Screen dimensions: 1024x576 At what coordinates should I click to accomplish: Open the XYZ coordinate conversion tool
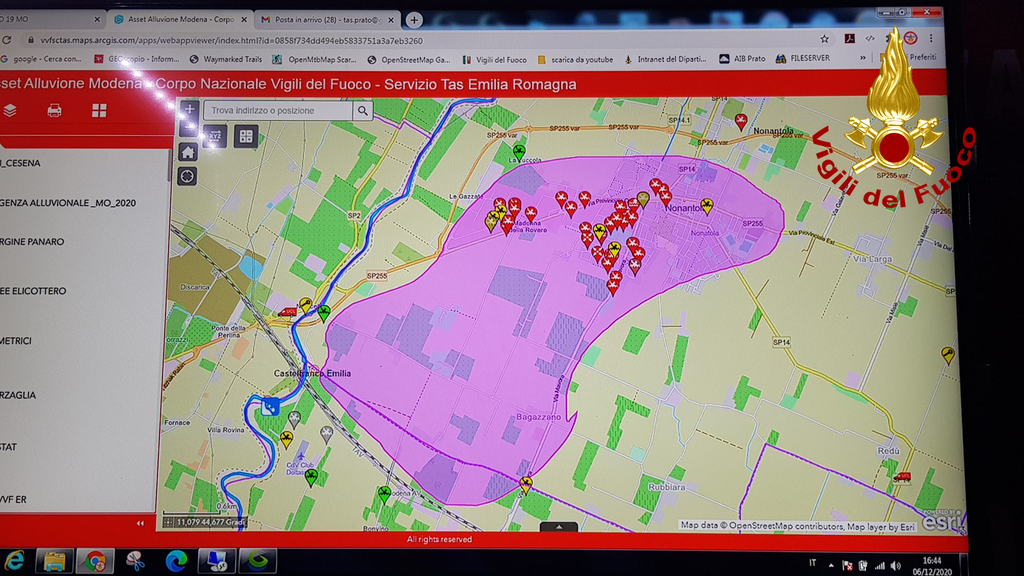point(214,136)
